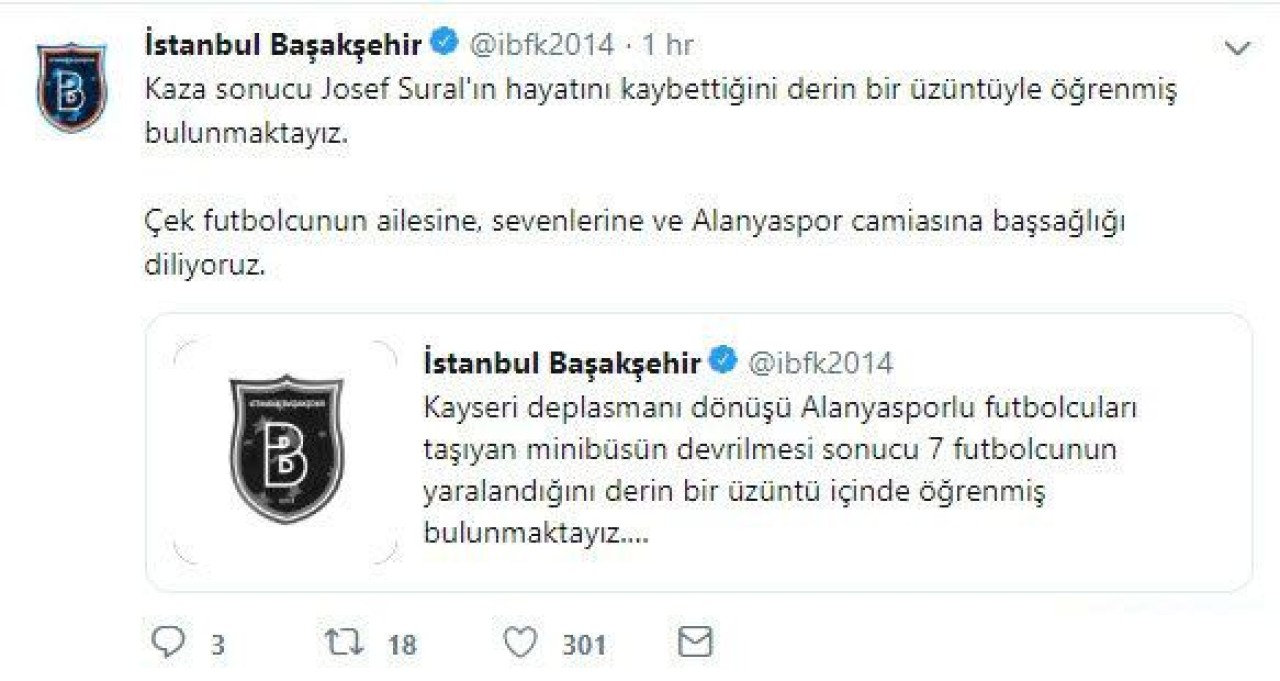Image resolution: width=1280 pixels, height=681 pixels.
Task: Open the tweet's 1 hr timestamp
Action: [668, 44]
